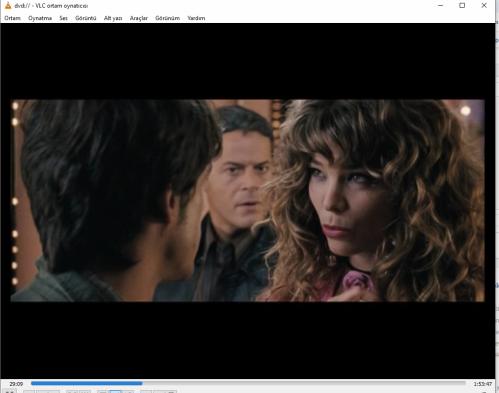Open the Görüntü menu
The image size is (499, 393).
point(86,18)
